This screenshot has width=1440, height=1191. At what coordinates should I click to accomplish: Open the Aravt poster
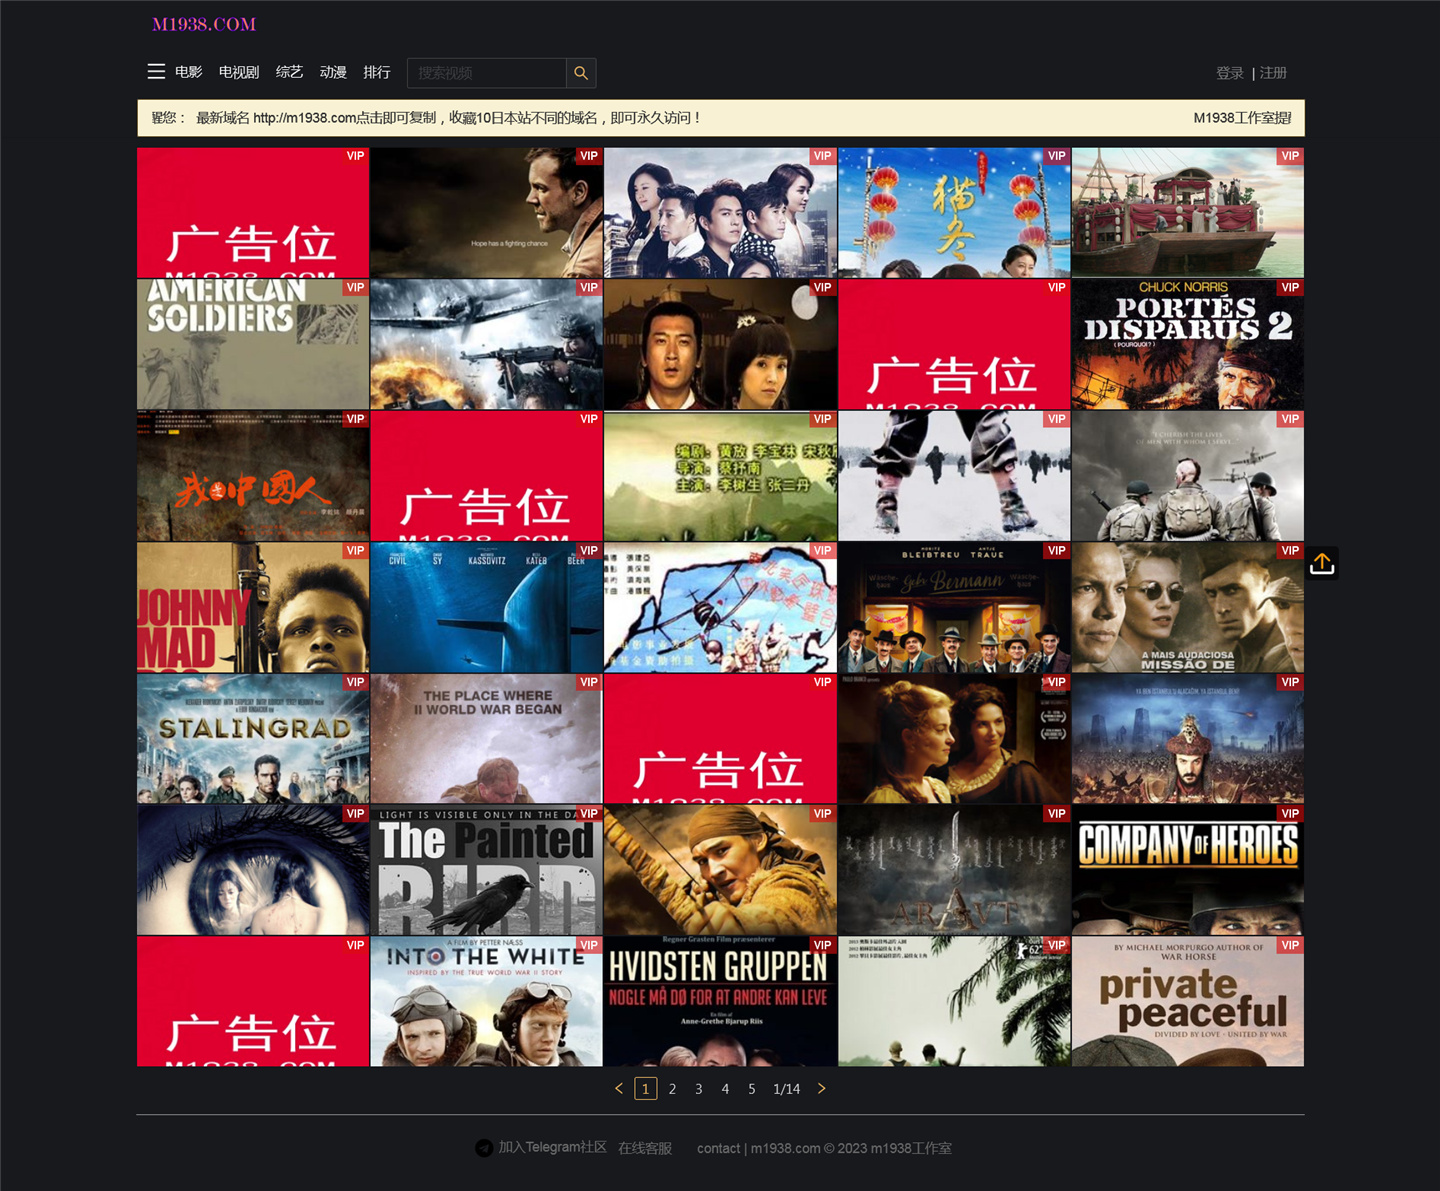pyautogui.click(x=954, y=870)
